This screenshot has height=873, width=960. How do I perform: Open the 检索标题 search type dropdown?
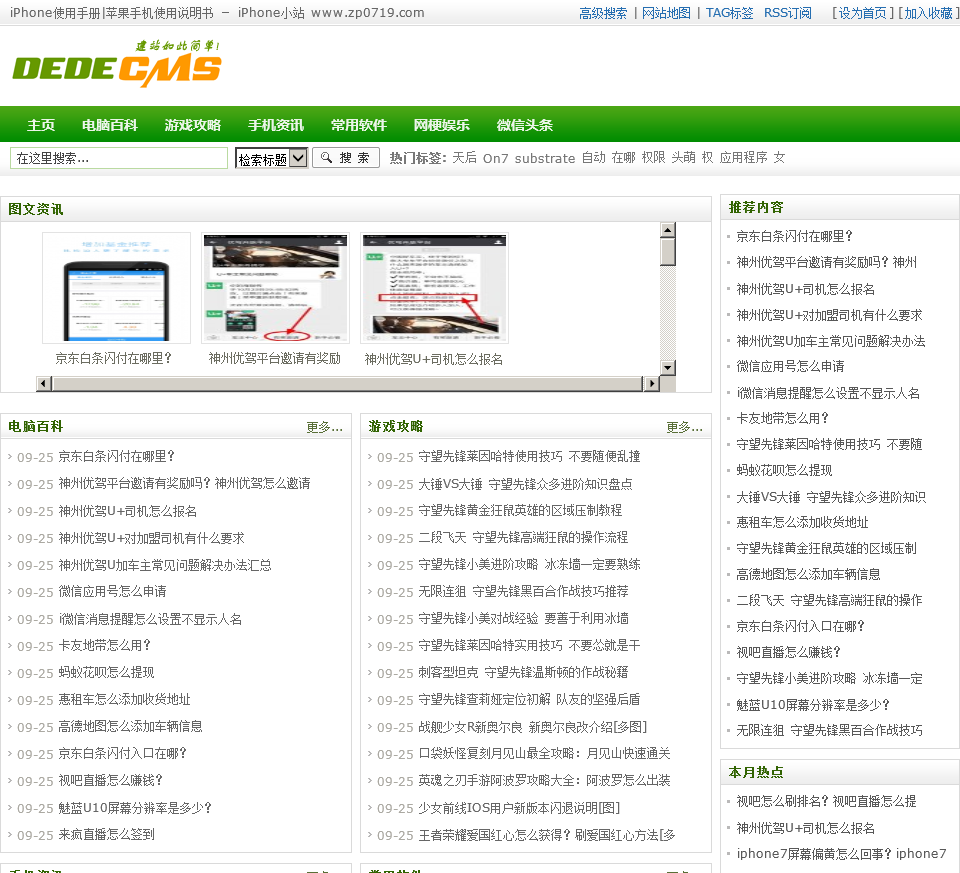[271, 159]
